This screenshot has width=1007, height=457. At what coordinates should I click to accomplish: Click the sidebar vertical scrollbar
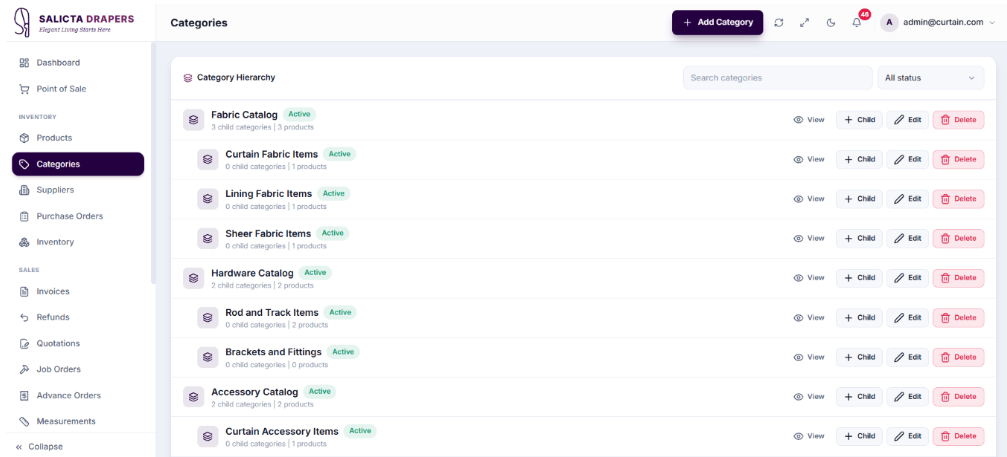(153, 164)
